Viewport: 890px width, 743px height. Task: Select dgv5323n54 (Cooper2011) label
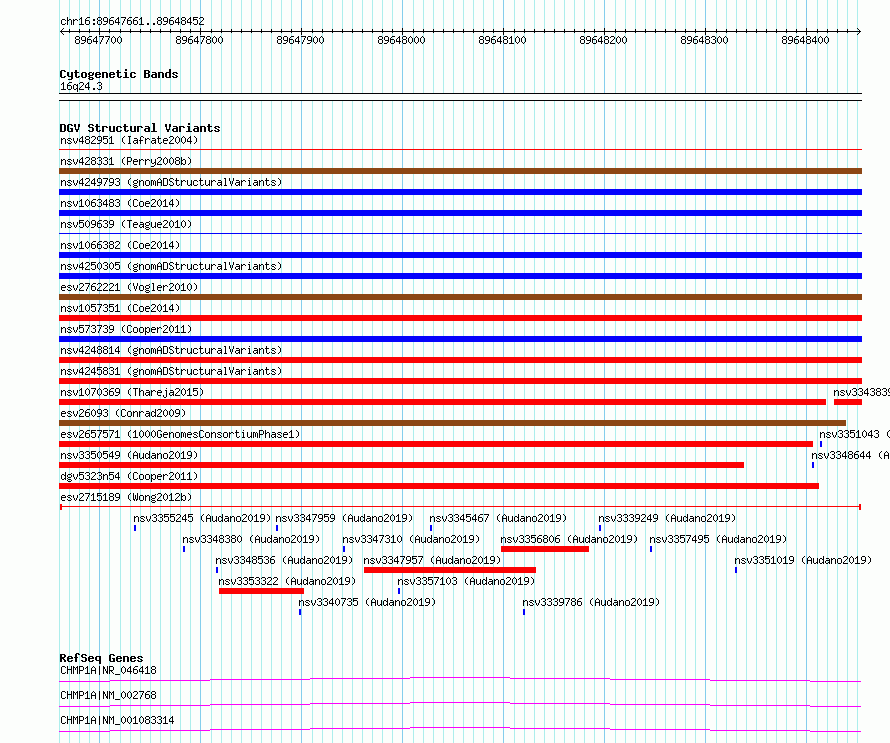(129, 476)
